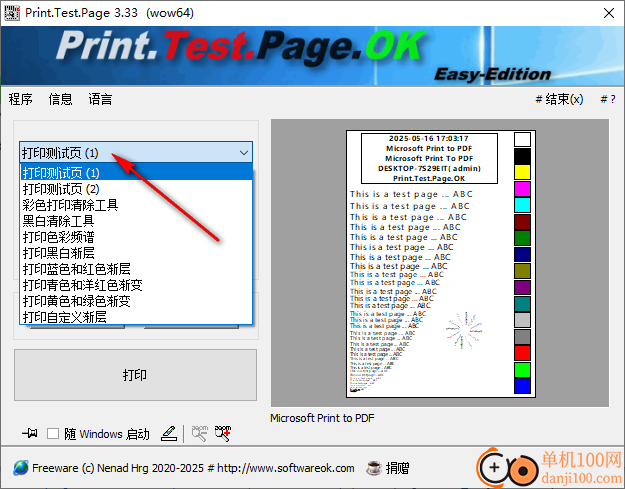625x489 pixels.
Task: Choose 彩色打印清除工具 from the dropdown
Action: [x=136, y=205]
